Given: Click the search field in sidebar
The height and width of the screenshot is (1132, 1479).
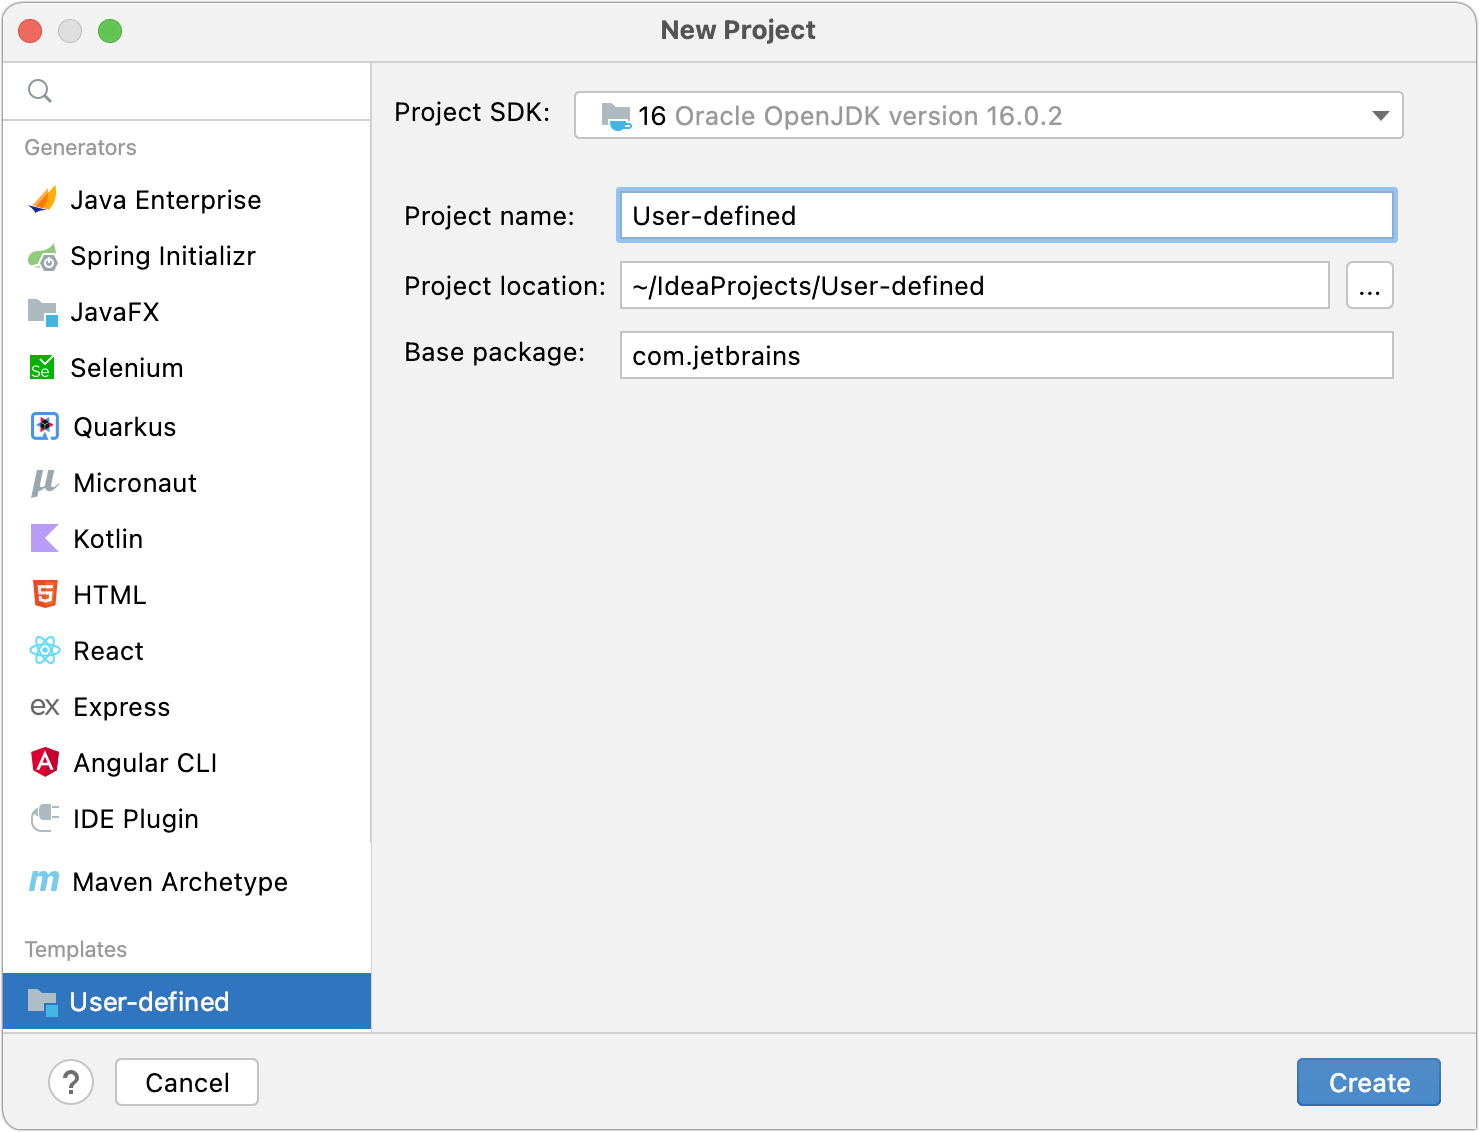Looking at the screenshot, I should click(187, 91).
